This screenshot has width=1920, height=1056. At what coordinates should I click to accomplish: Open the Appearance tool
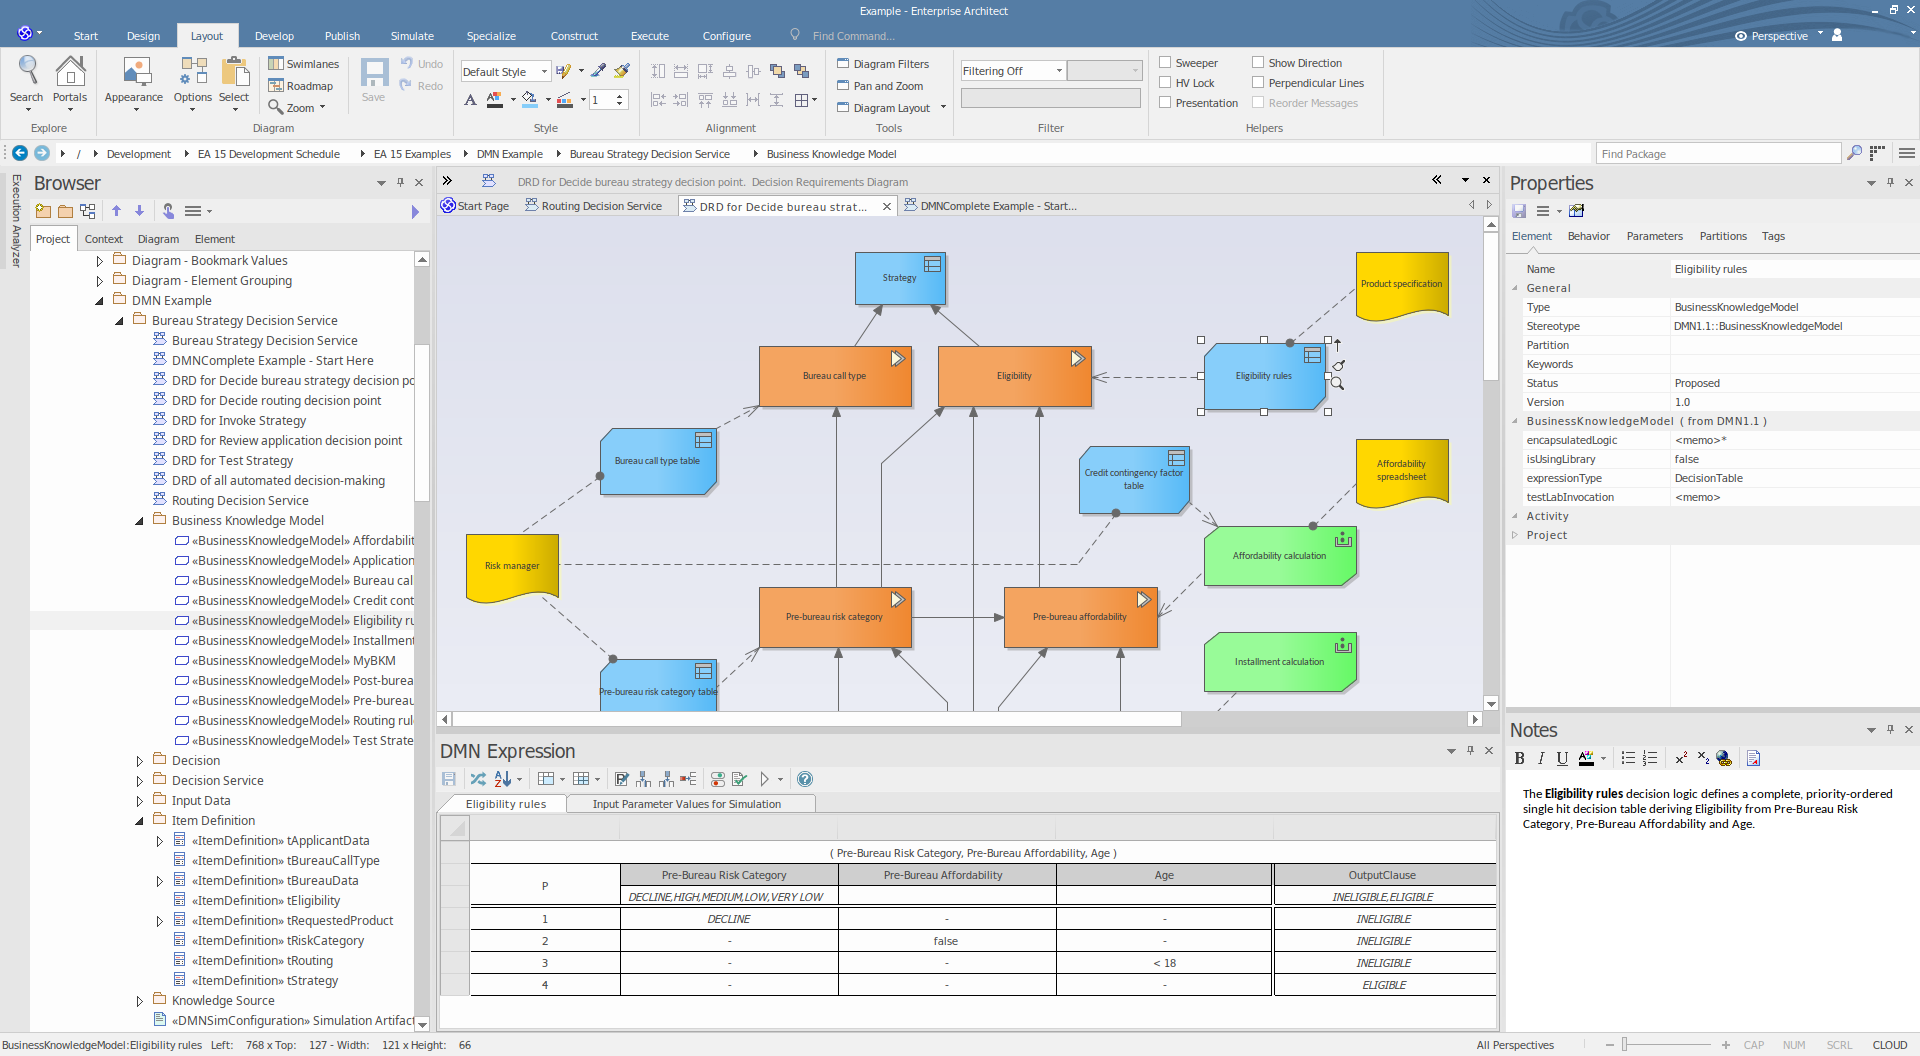134,80
